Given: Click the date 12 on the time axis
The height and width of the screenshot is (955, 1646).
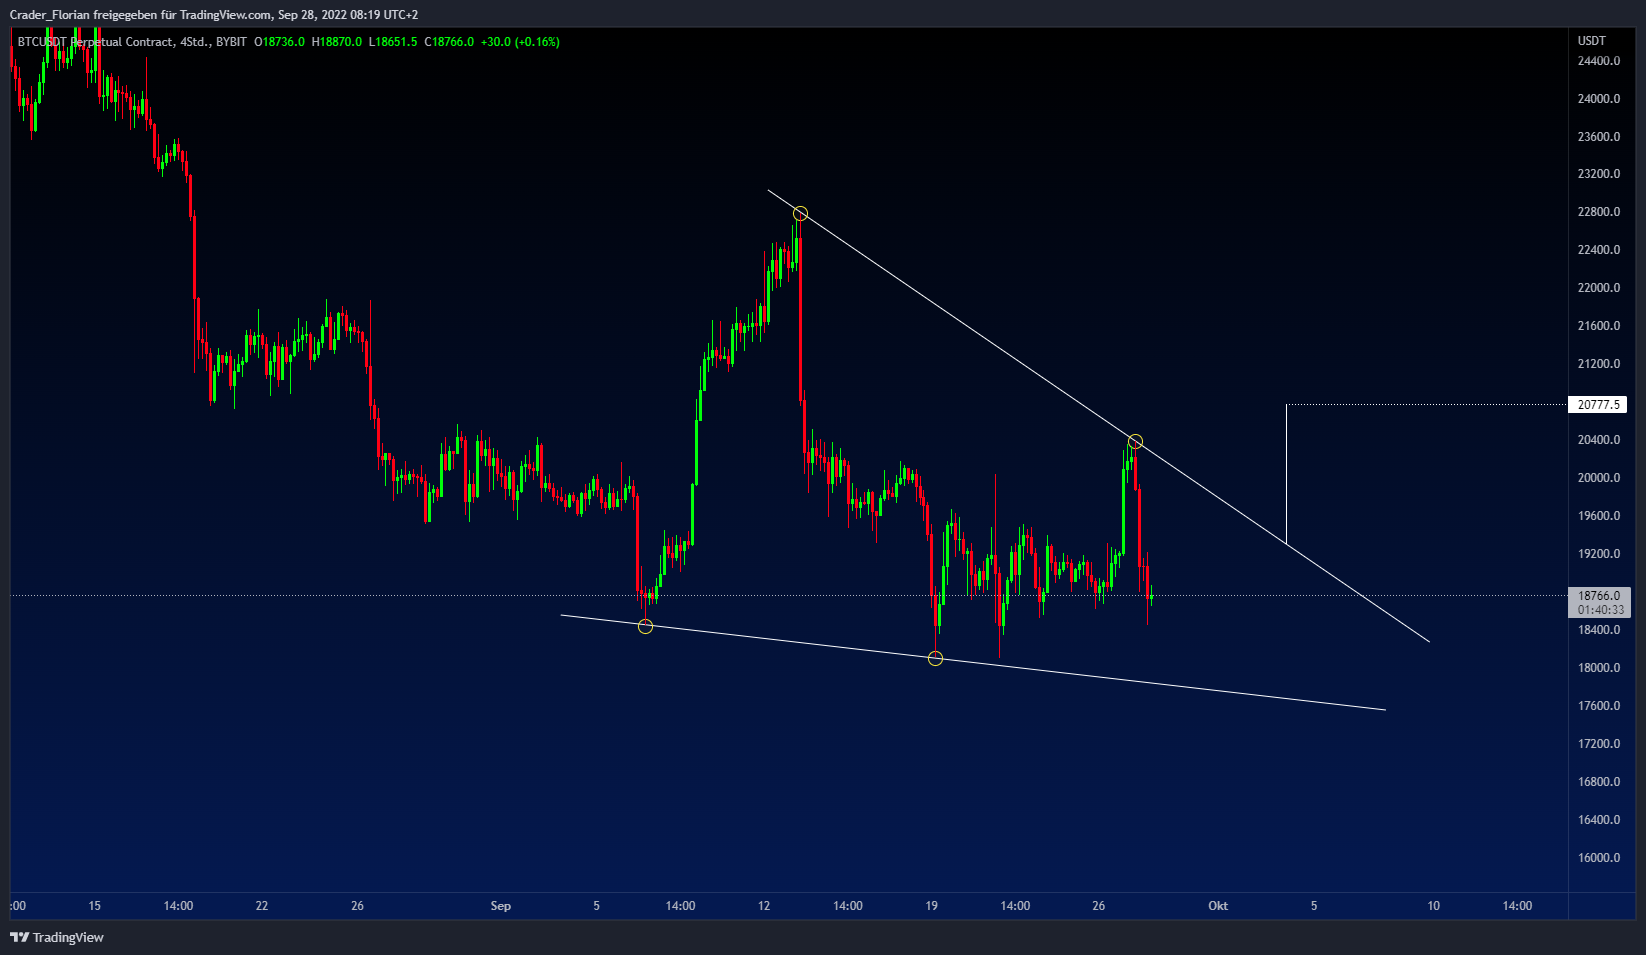Looking at the screenshot, I should (764, 906).
